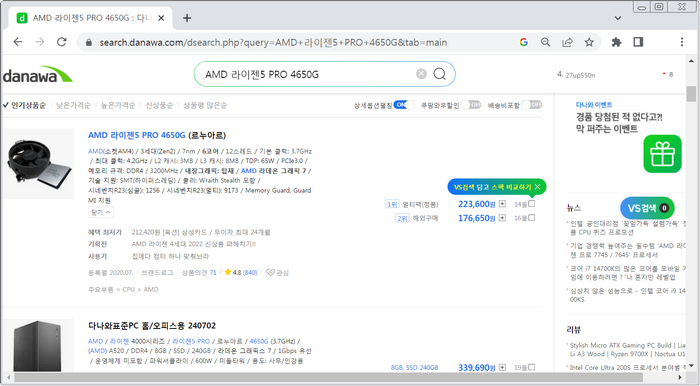Click the 339,690원 price link
The width and height of the screenshot is (700, 386).
point(477,368)
